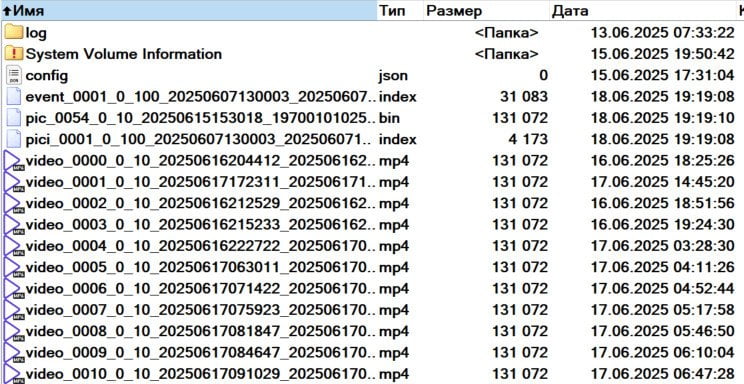Click the json type cell for config

pyautogui.click(x=393, y=76)
